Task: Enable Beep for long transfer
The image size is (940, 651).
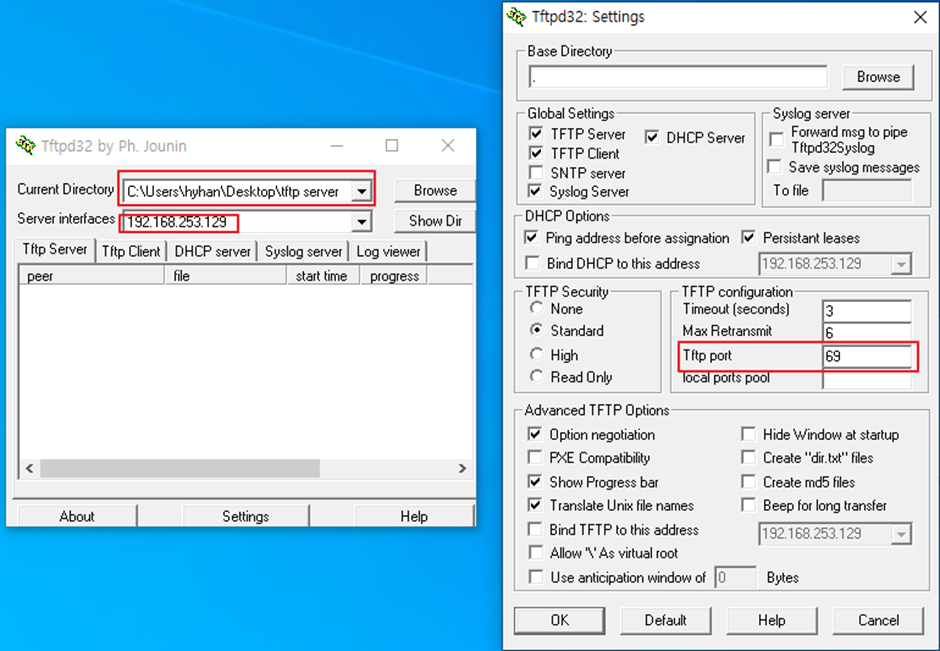Action: tap(748, 505)
